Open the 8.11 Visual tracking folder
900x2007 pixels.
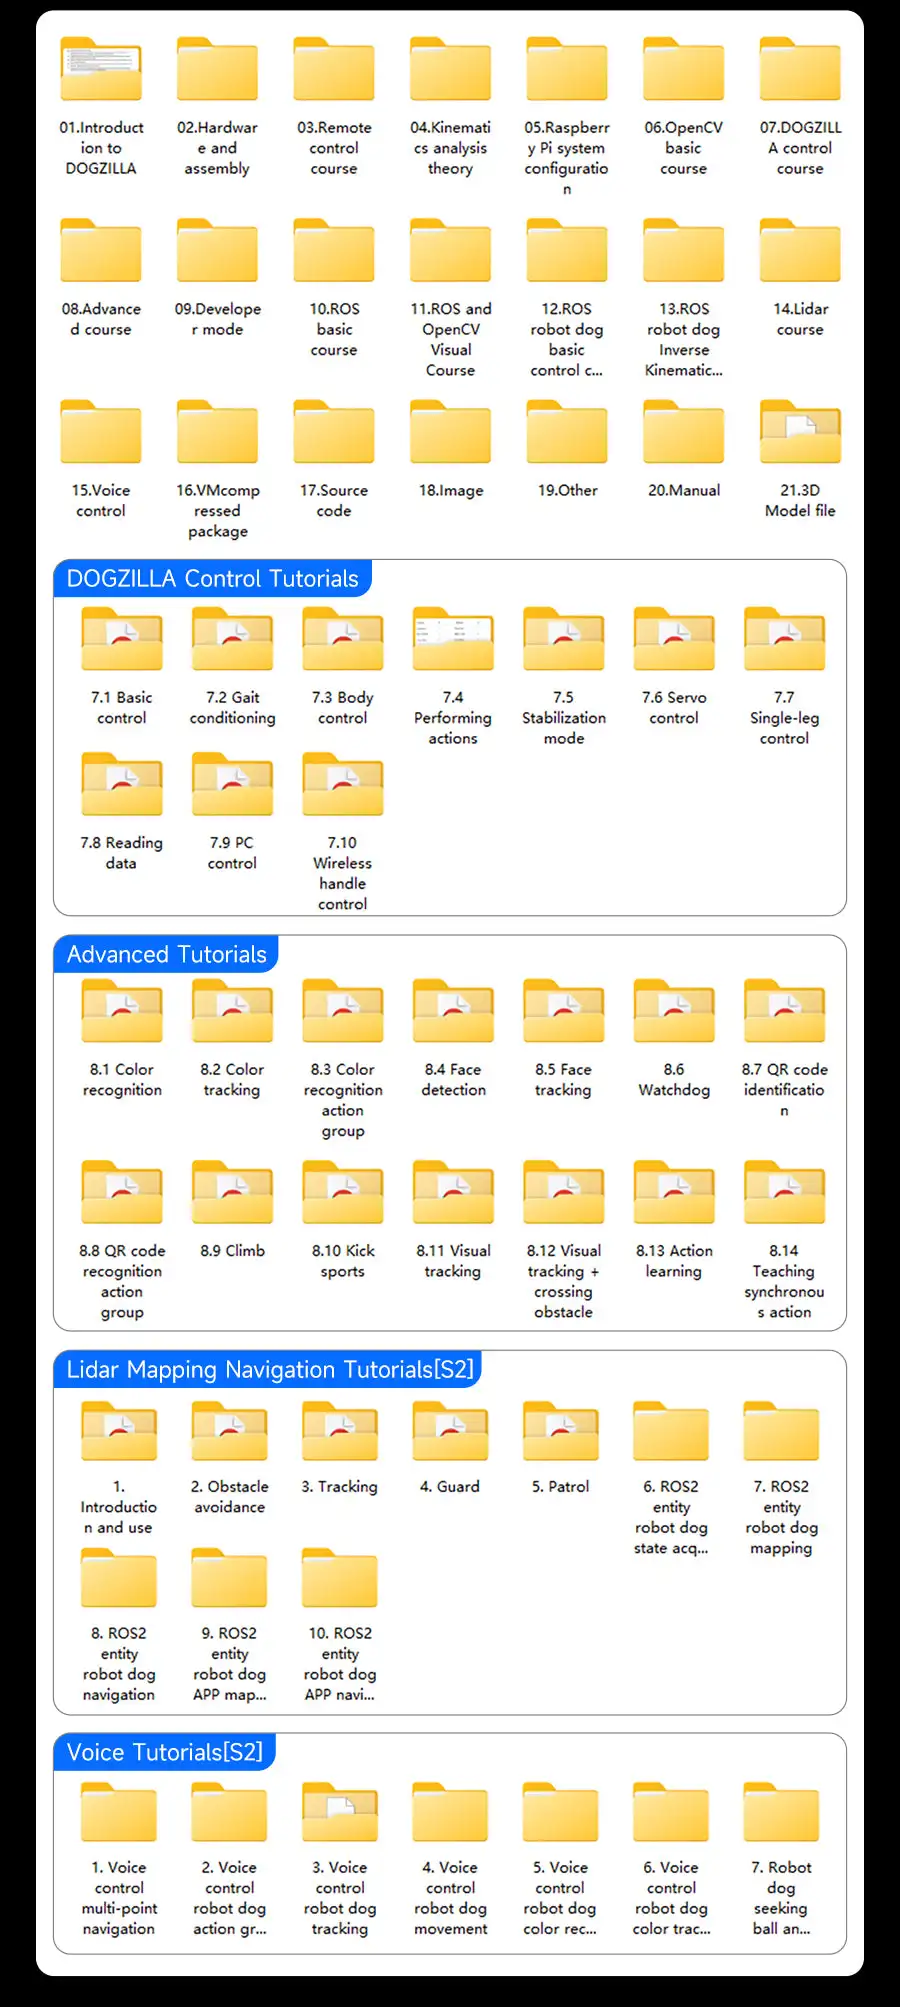(453, 1192)
